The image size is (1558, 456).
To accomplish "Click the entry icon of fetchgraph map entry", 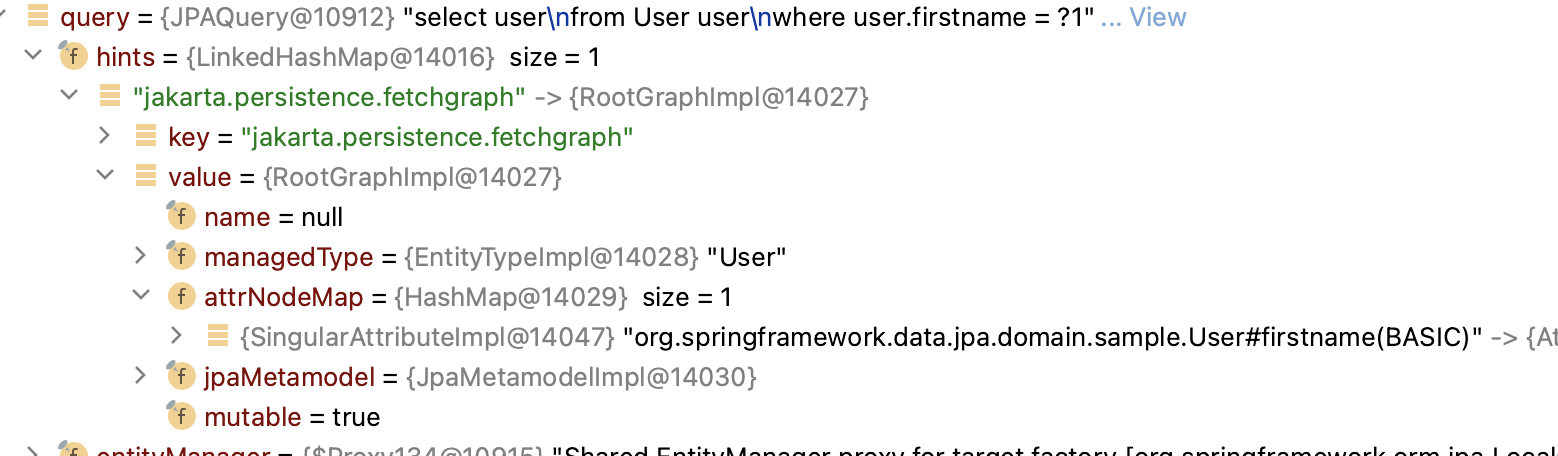I will (110, 97).
